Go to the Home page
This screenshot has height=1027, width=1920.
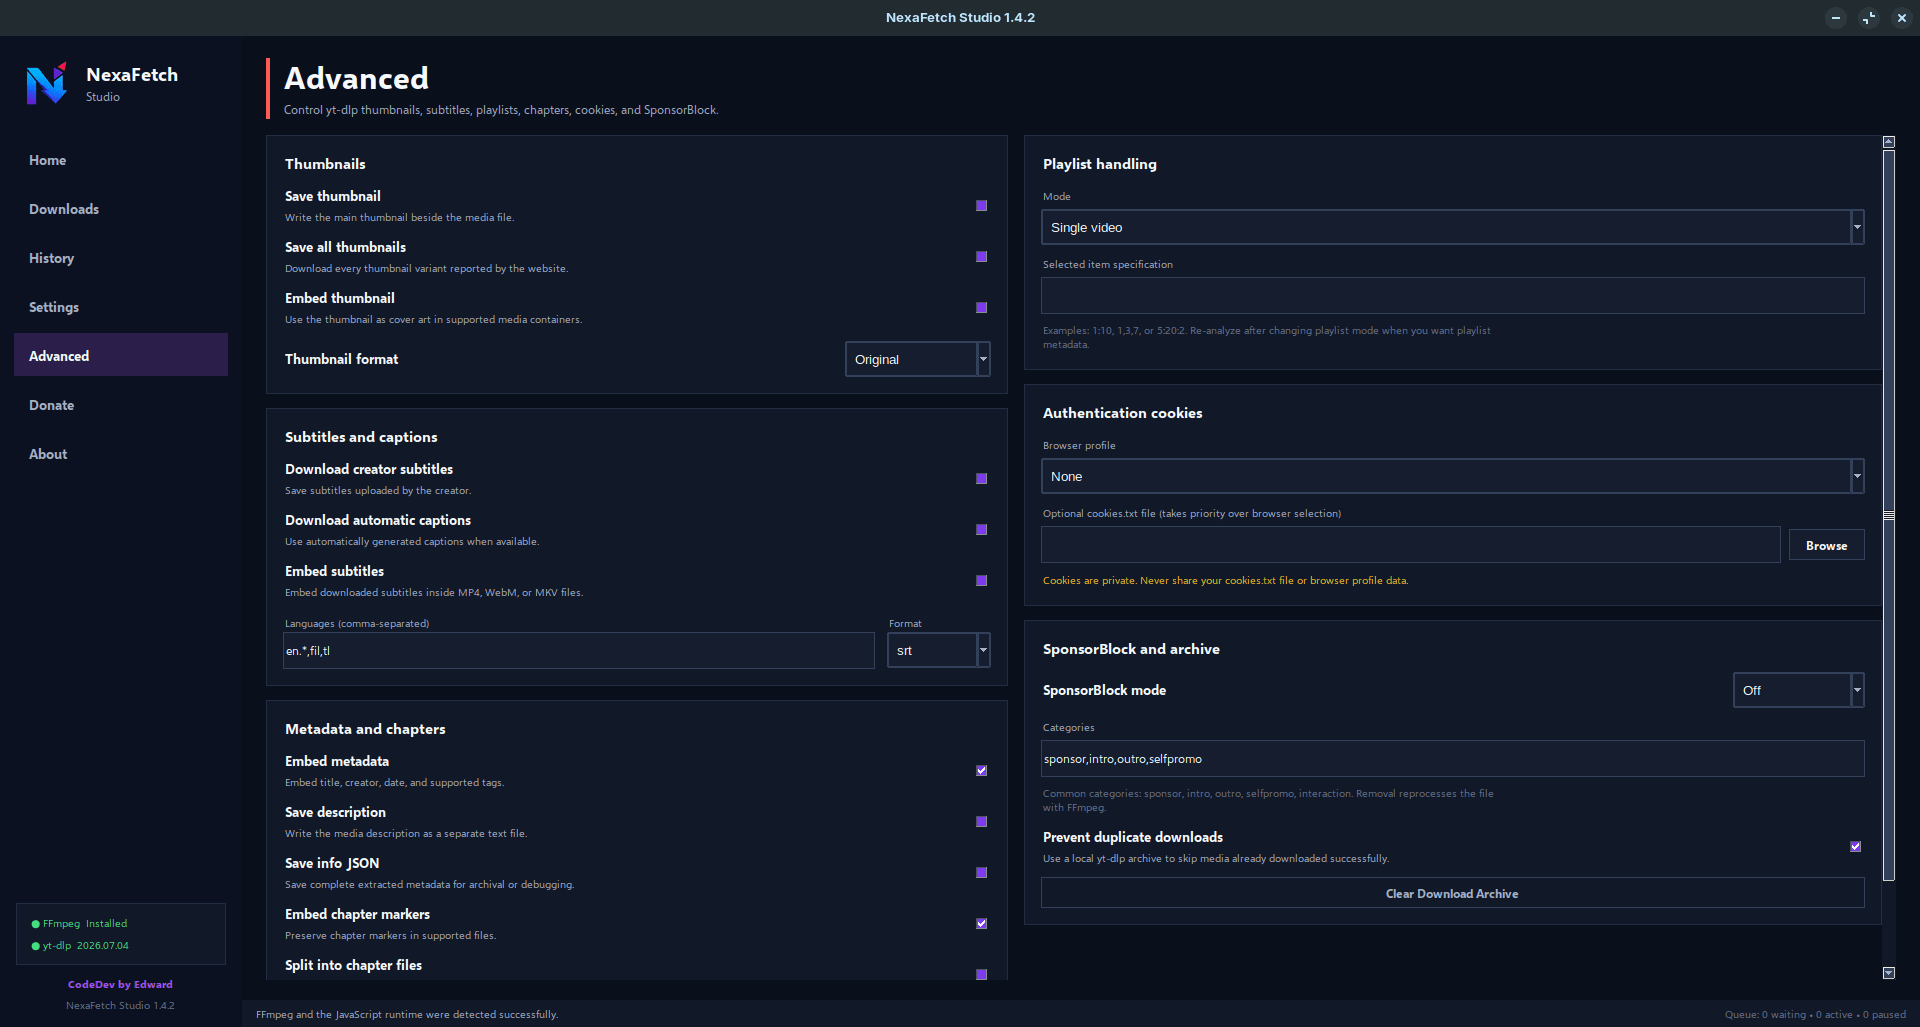click(x=121, y=160)
